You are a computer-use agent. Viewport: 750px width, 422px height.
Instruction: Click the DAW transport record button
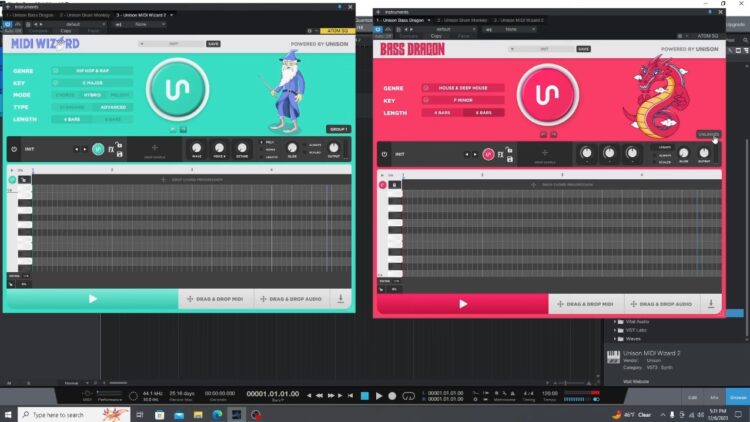pos(392,396)
